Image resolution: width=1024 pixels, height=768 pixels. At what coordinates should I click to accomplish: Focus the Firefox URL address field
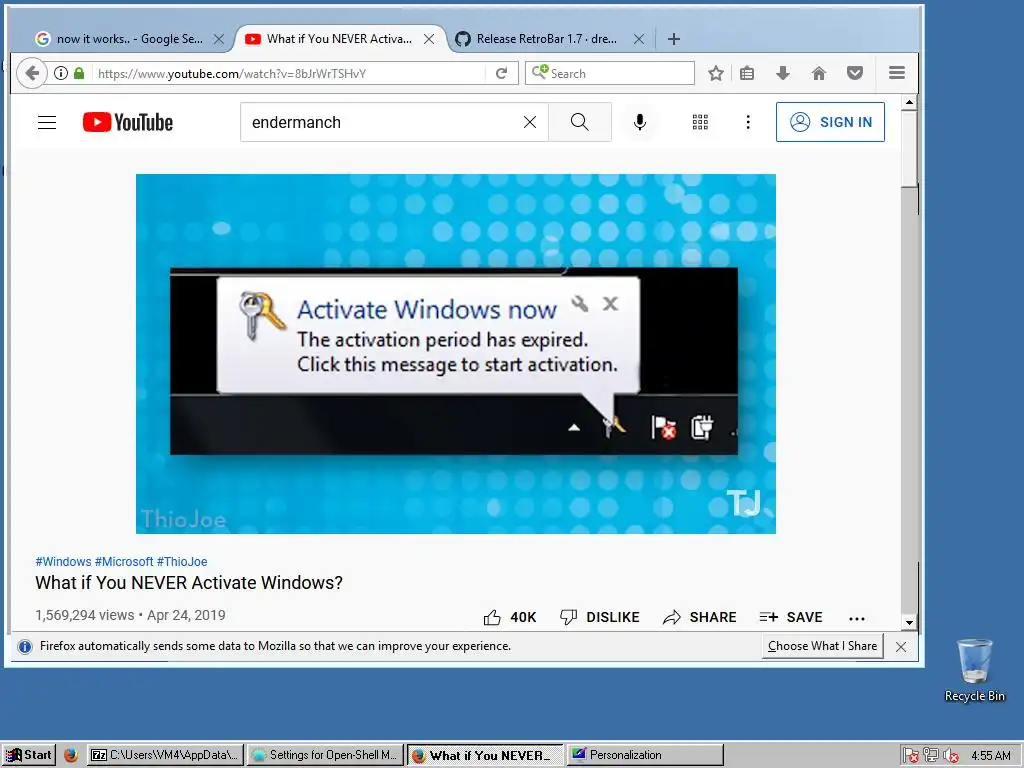tap(291, 73)
